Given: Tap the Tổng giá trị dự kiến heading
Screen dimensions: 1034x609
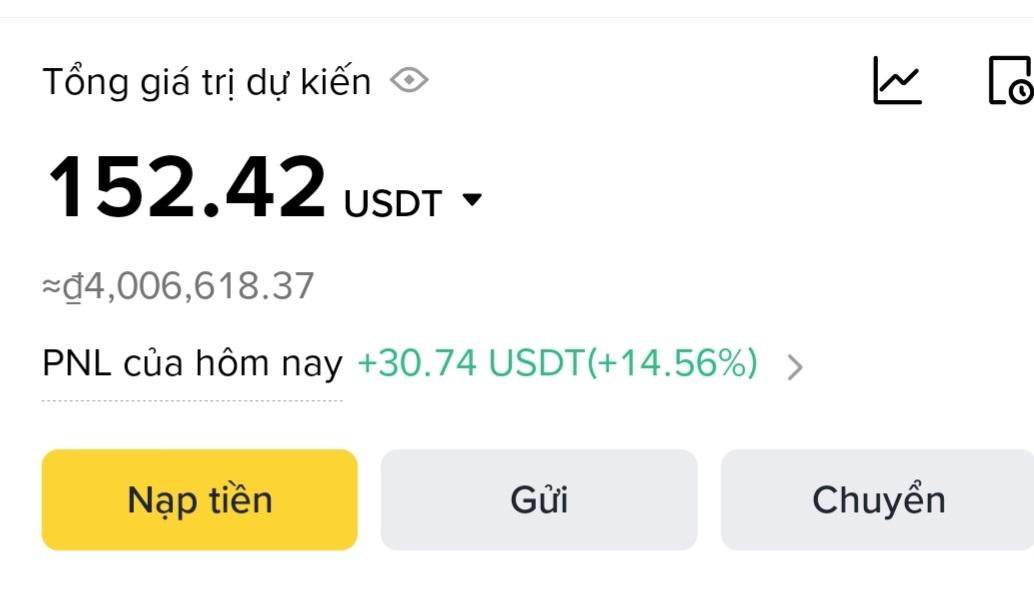Looking at the screenshot, I should (x=207, y=81).
